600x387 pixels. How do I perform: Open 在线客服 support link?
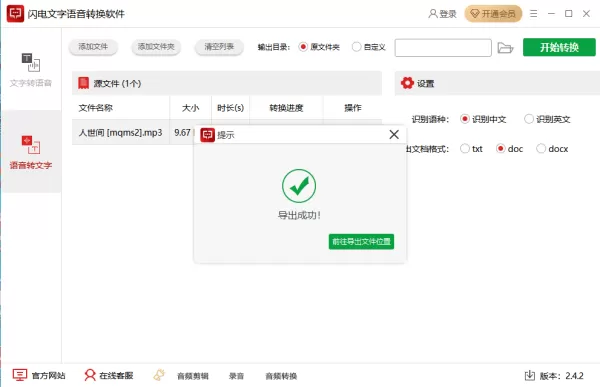109,376
